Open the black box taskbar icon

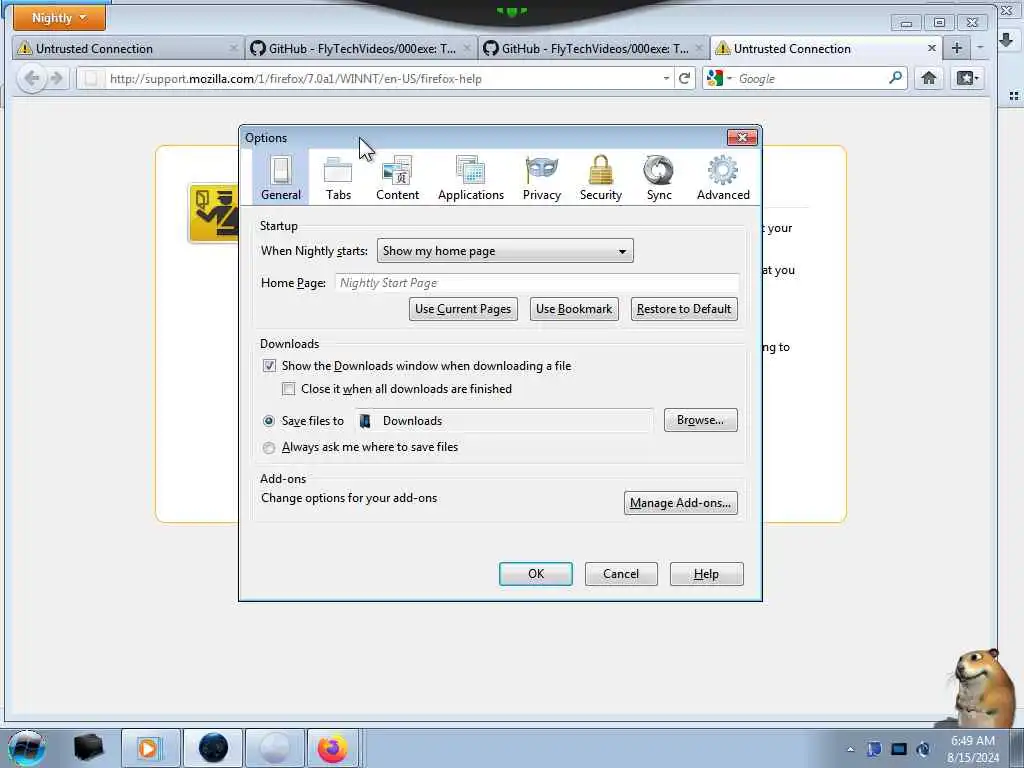pyautogui.click(x=88, y=748)
